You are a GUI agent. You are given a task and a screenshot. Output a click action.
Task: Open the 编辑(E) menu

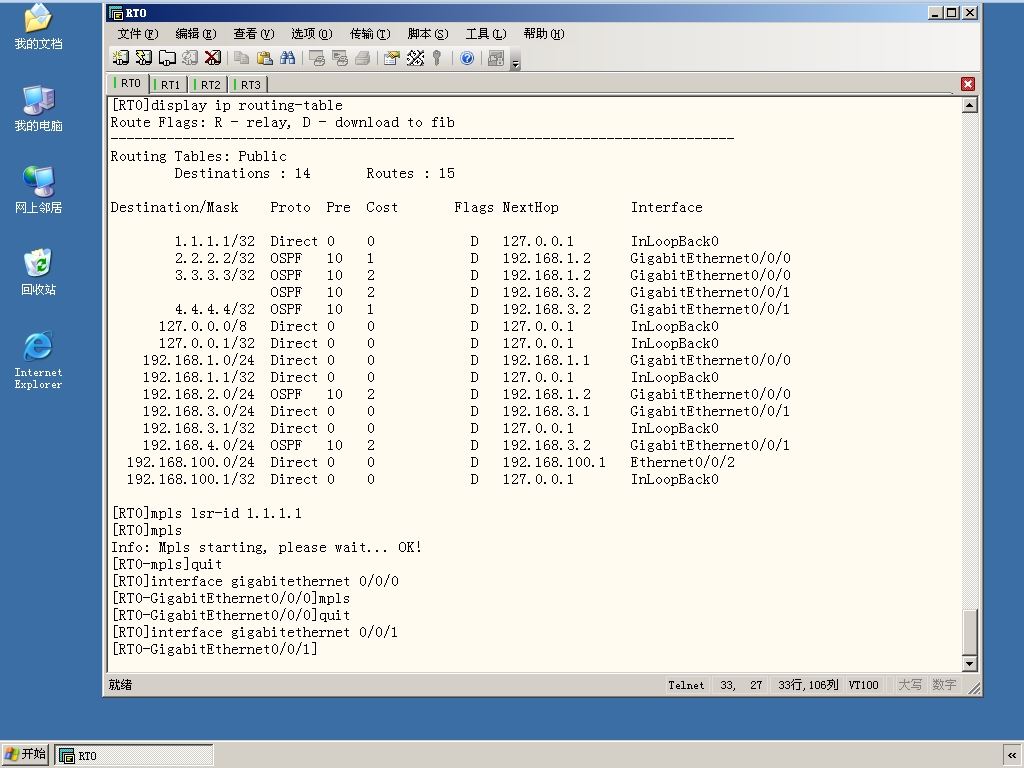pos(195,34)
